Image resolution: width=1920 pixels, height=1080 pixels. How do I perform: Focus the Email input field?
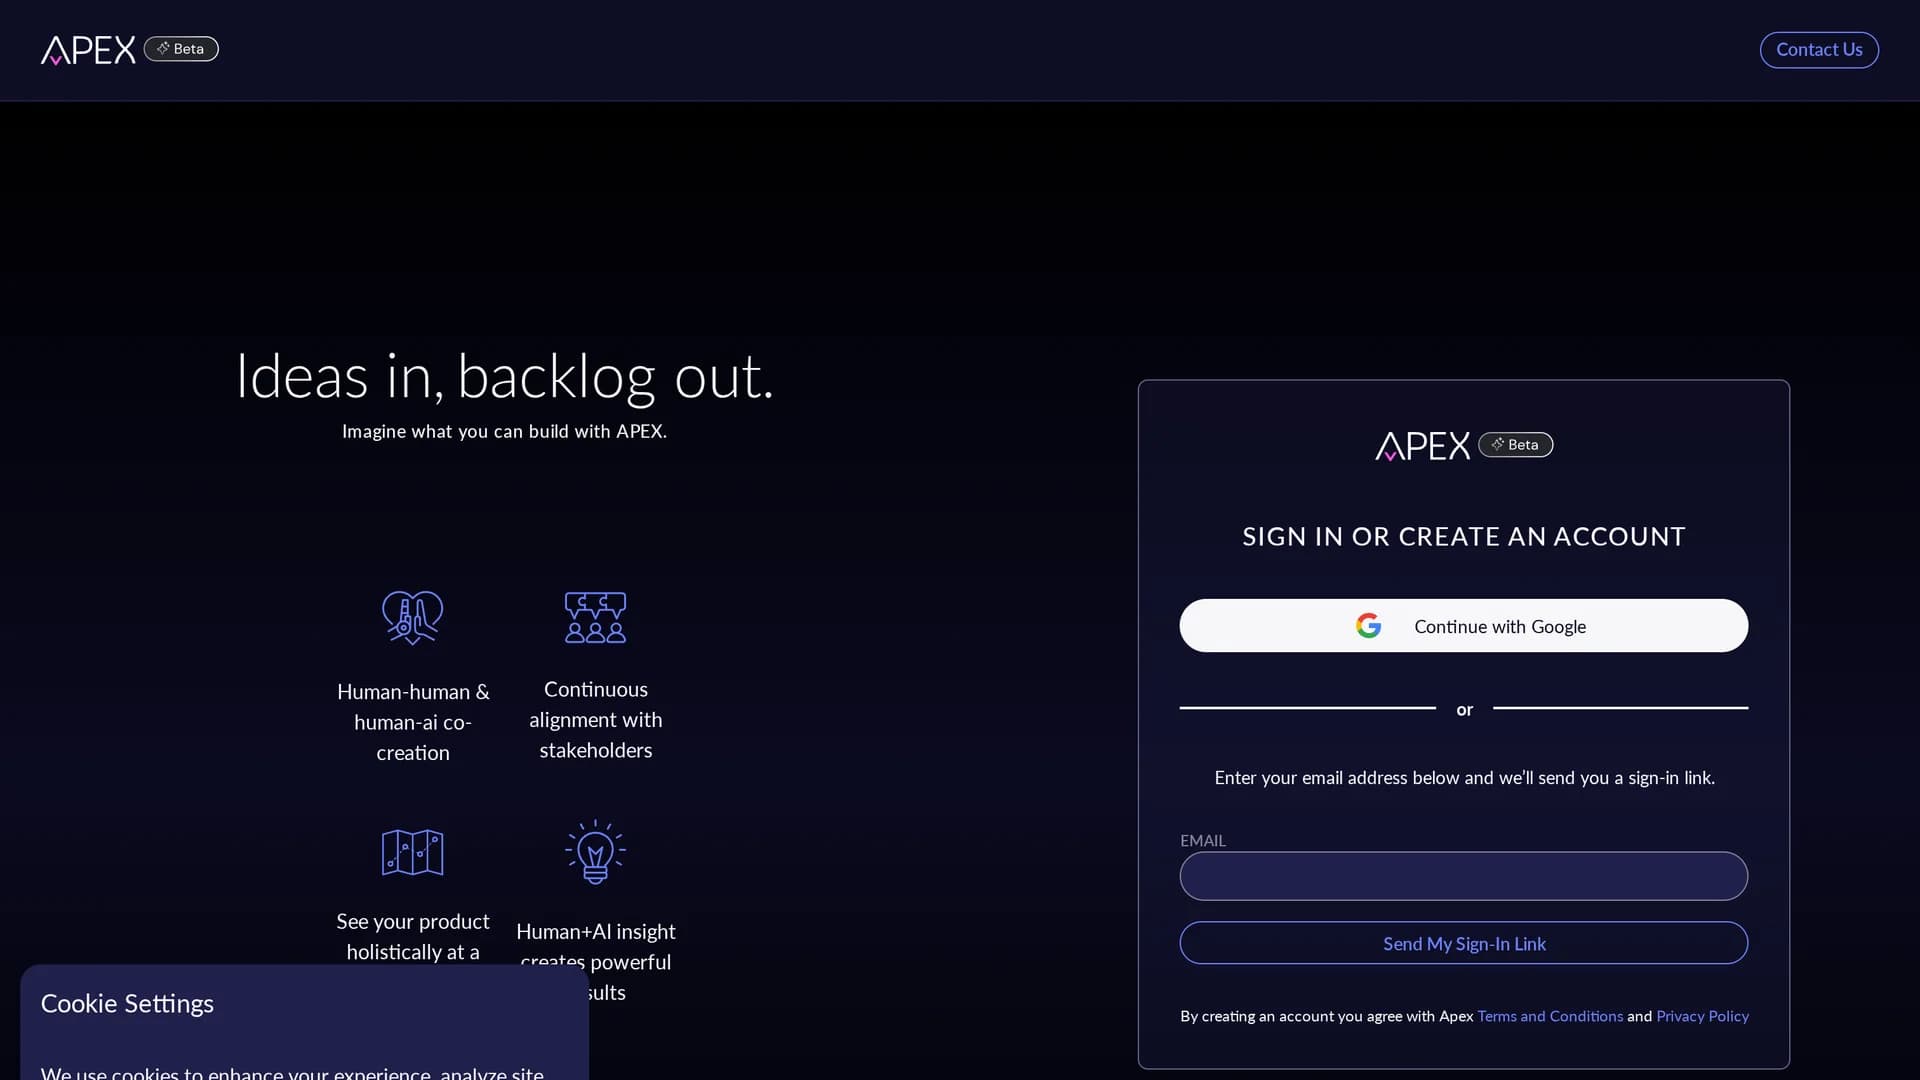tap(1464, 876)
